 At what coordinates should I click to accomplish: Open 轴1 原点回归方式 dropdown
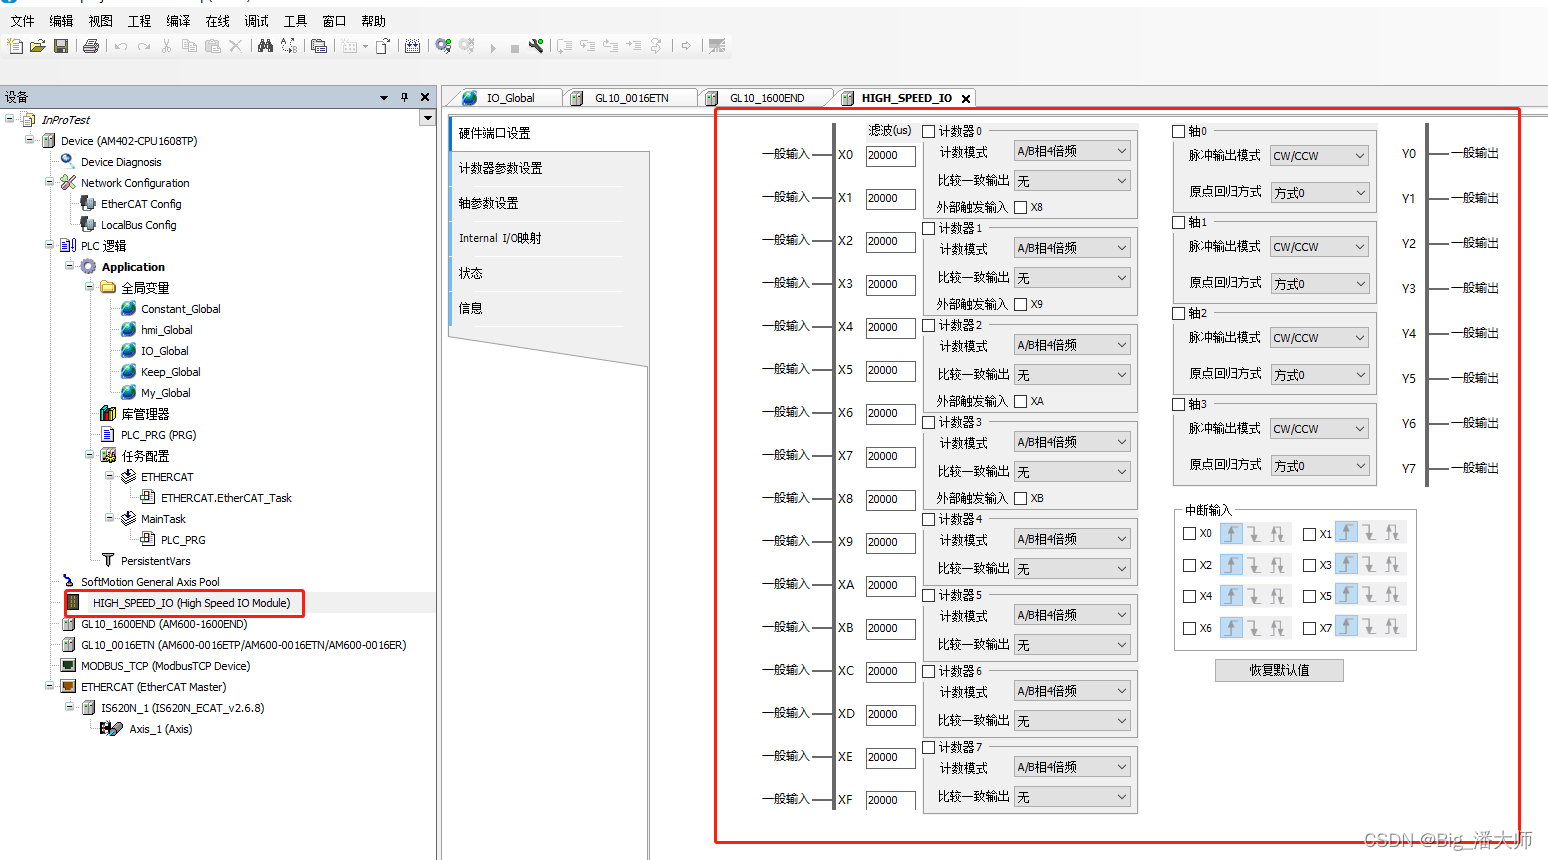click(1319, 284)
